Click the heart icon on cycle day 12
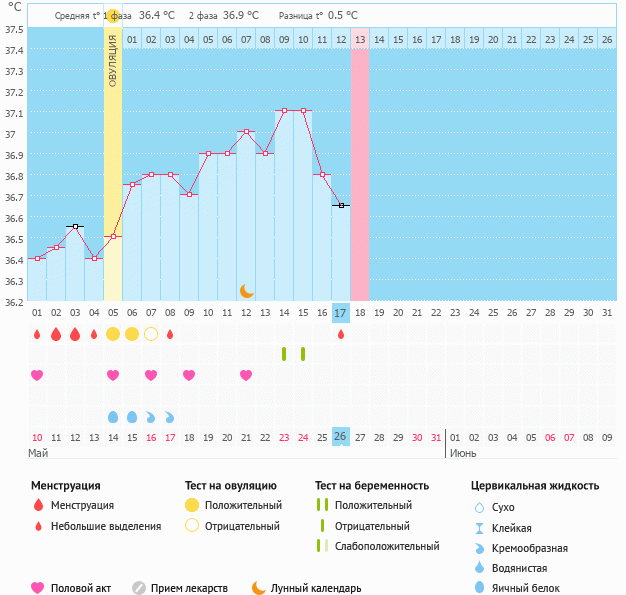Viewport: 626px width, 595px height. click(x=246, y=375)
